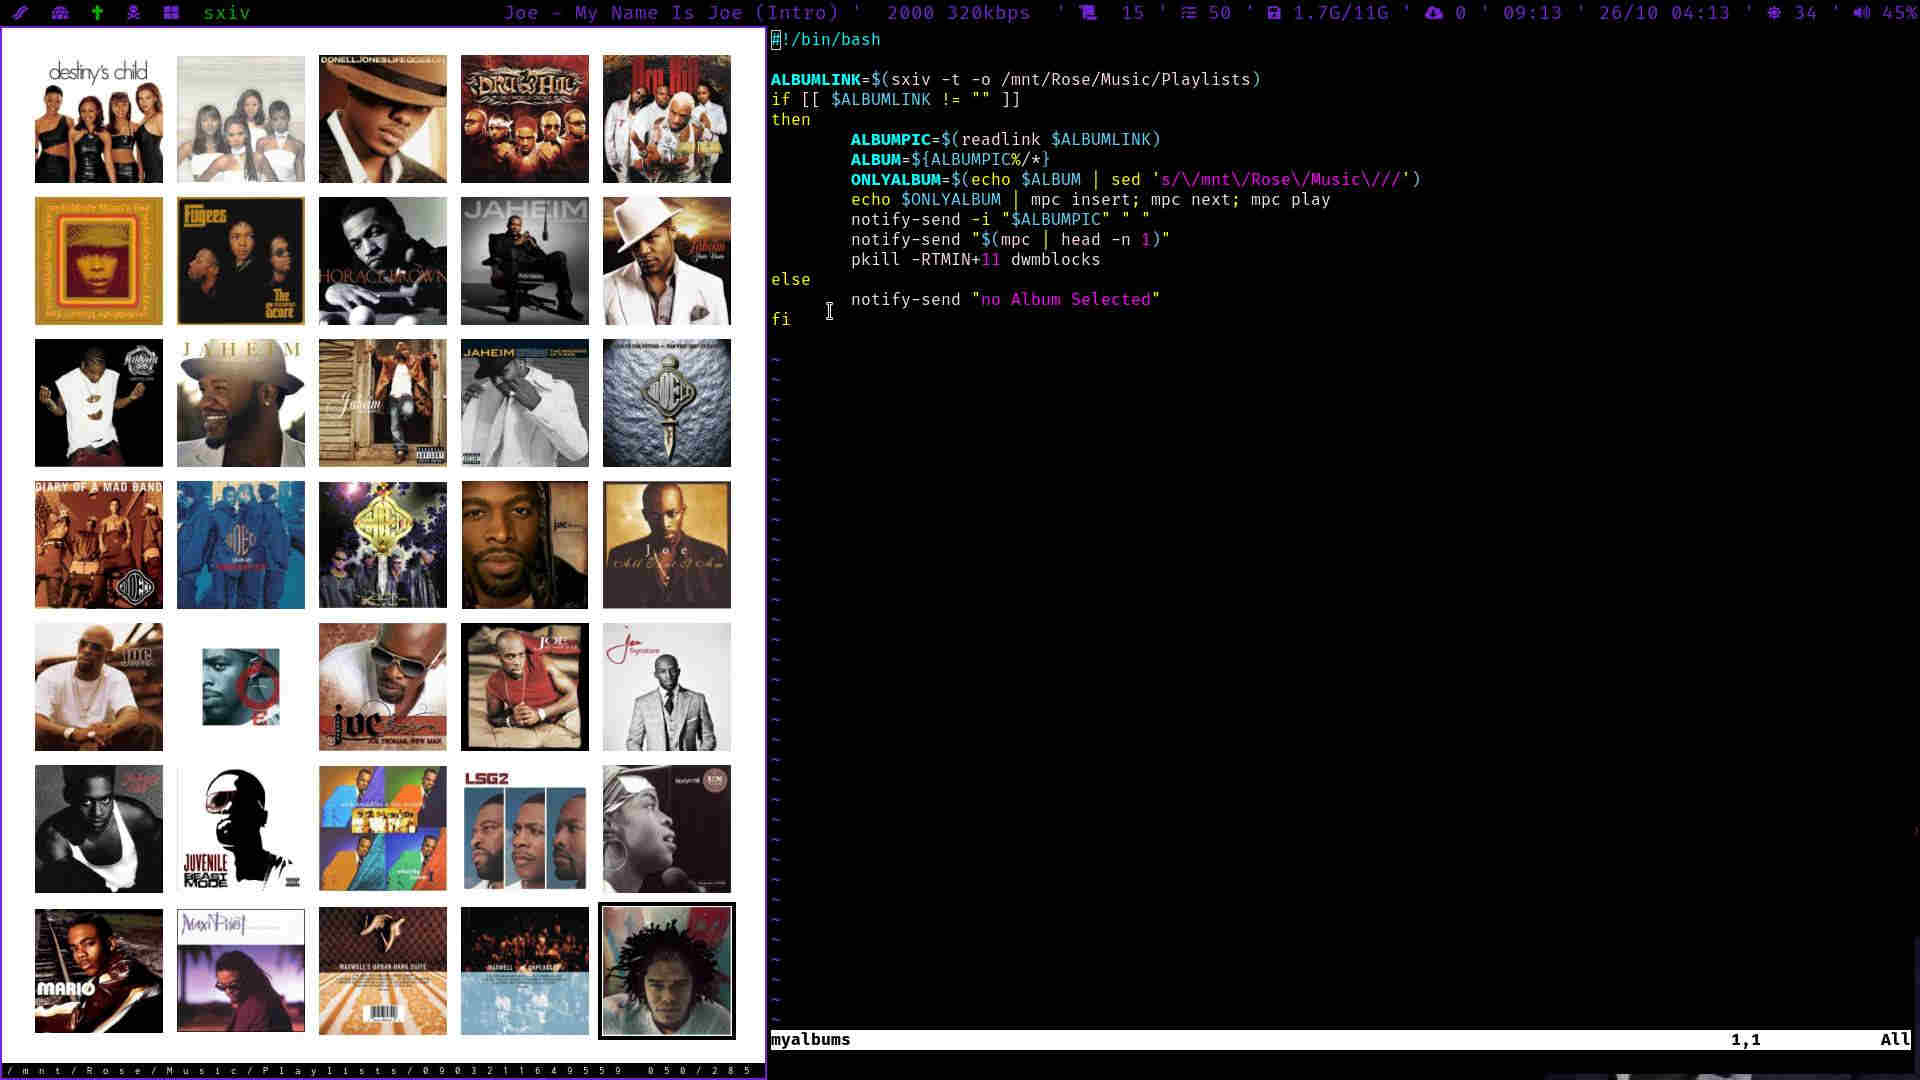Select the LSG2 album thumbnail
Image resolution: width=1920 pixels, height=1080 pixels.
[525, 829]
